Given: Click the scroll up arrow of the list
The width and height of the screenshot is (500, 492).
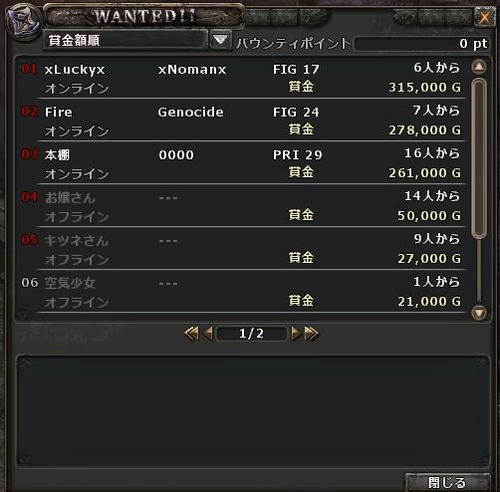Looking at the screenshot, I should 479,67.
